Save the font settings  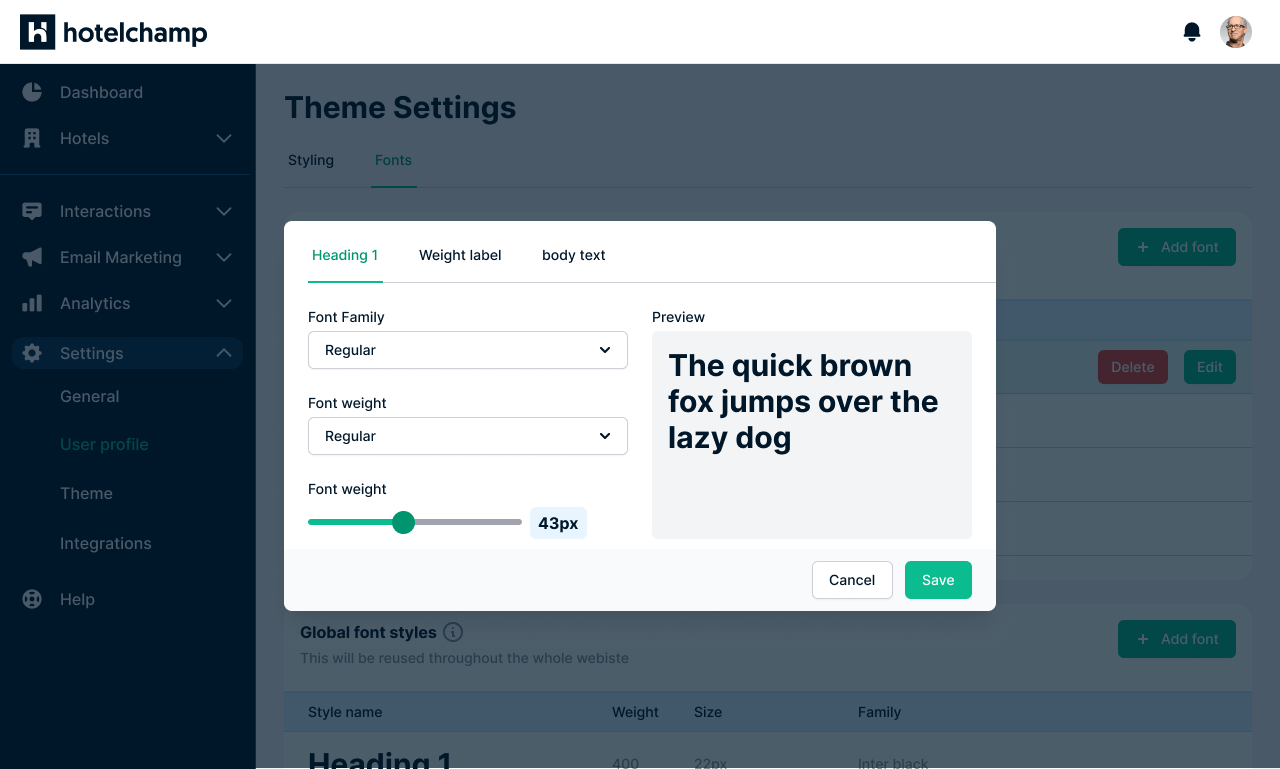[938, 580]
